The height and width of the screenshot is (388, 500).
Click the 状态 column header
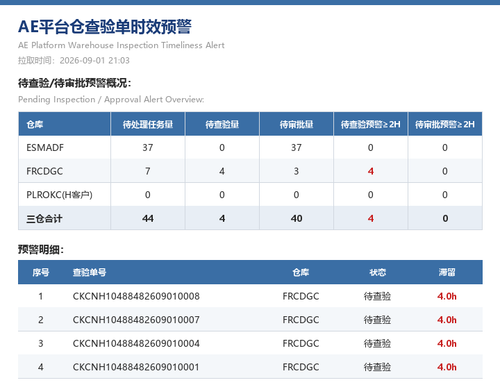(378, 272)
